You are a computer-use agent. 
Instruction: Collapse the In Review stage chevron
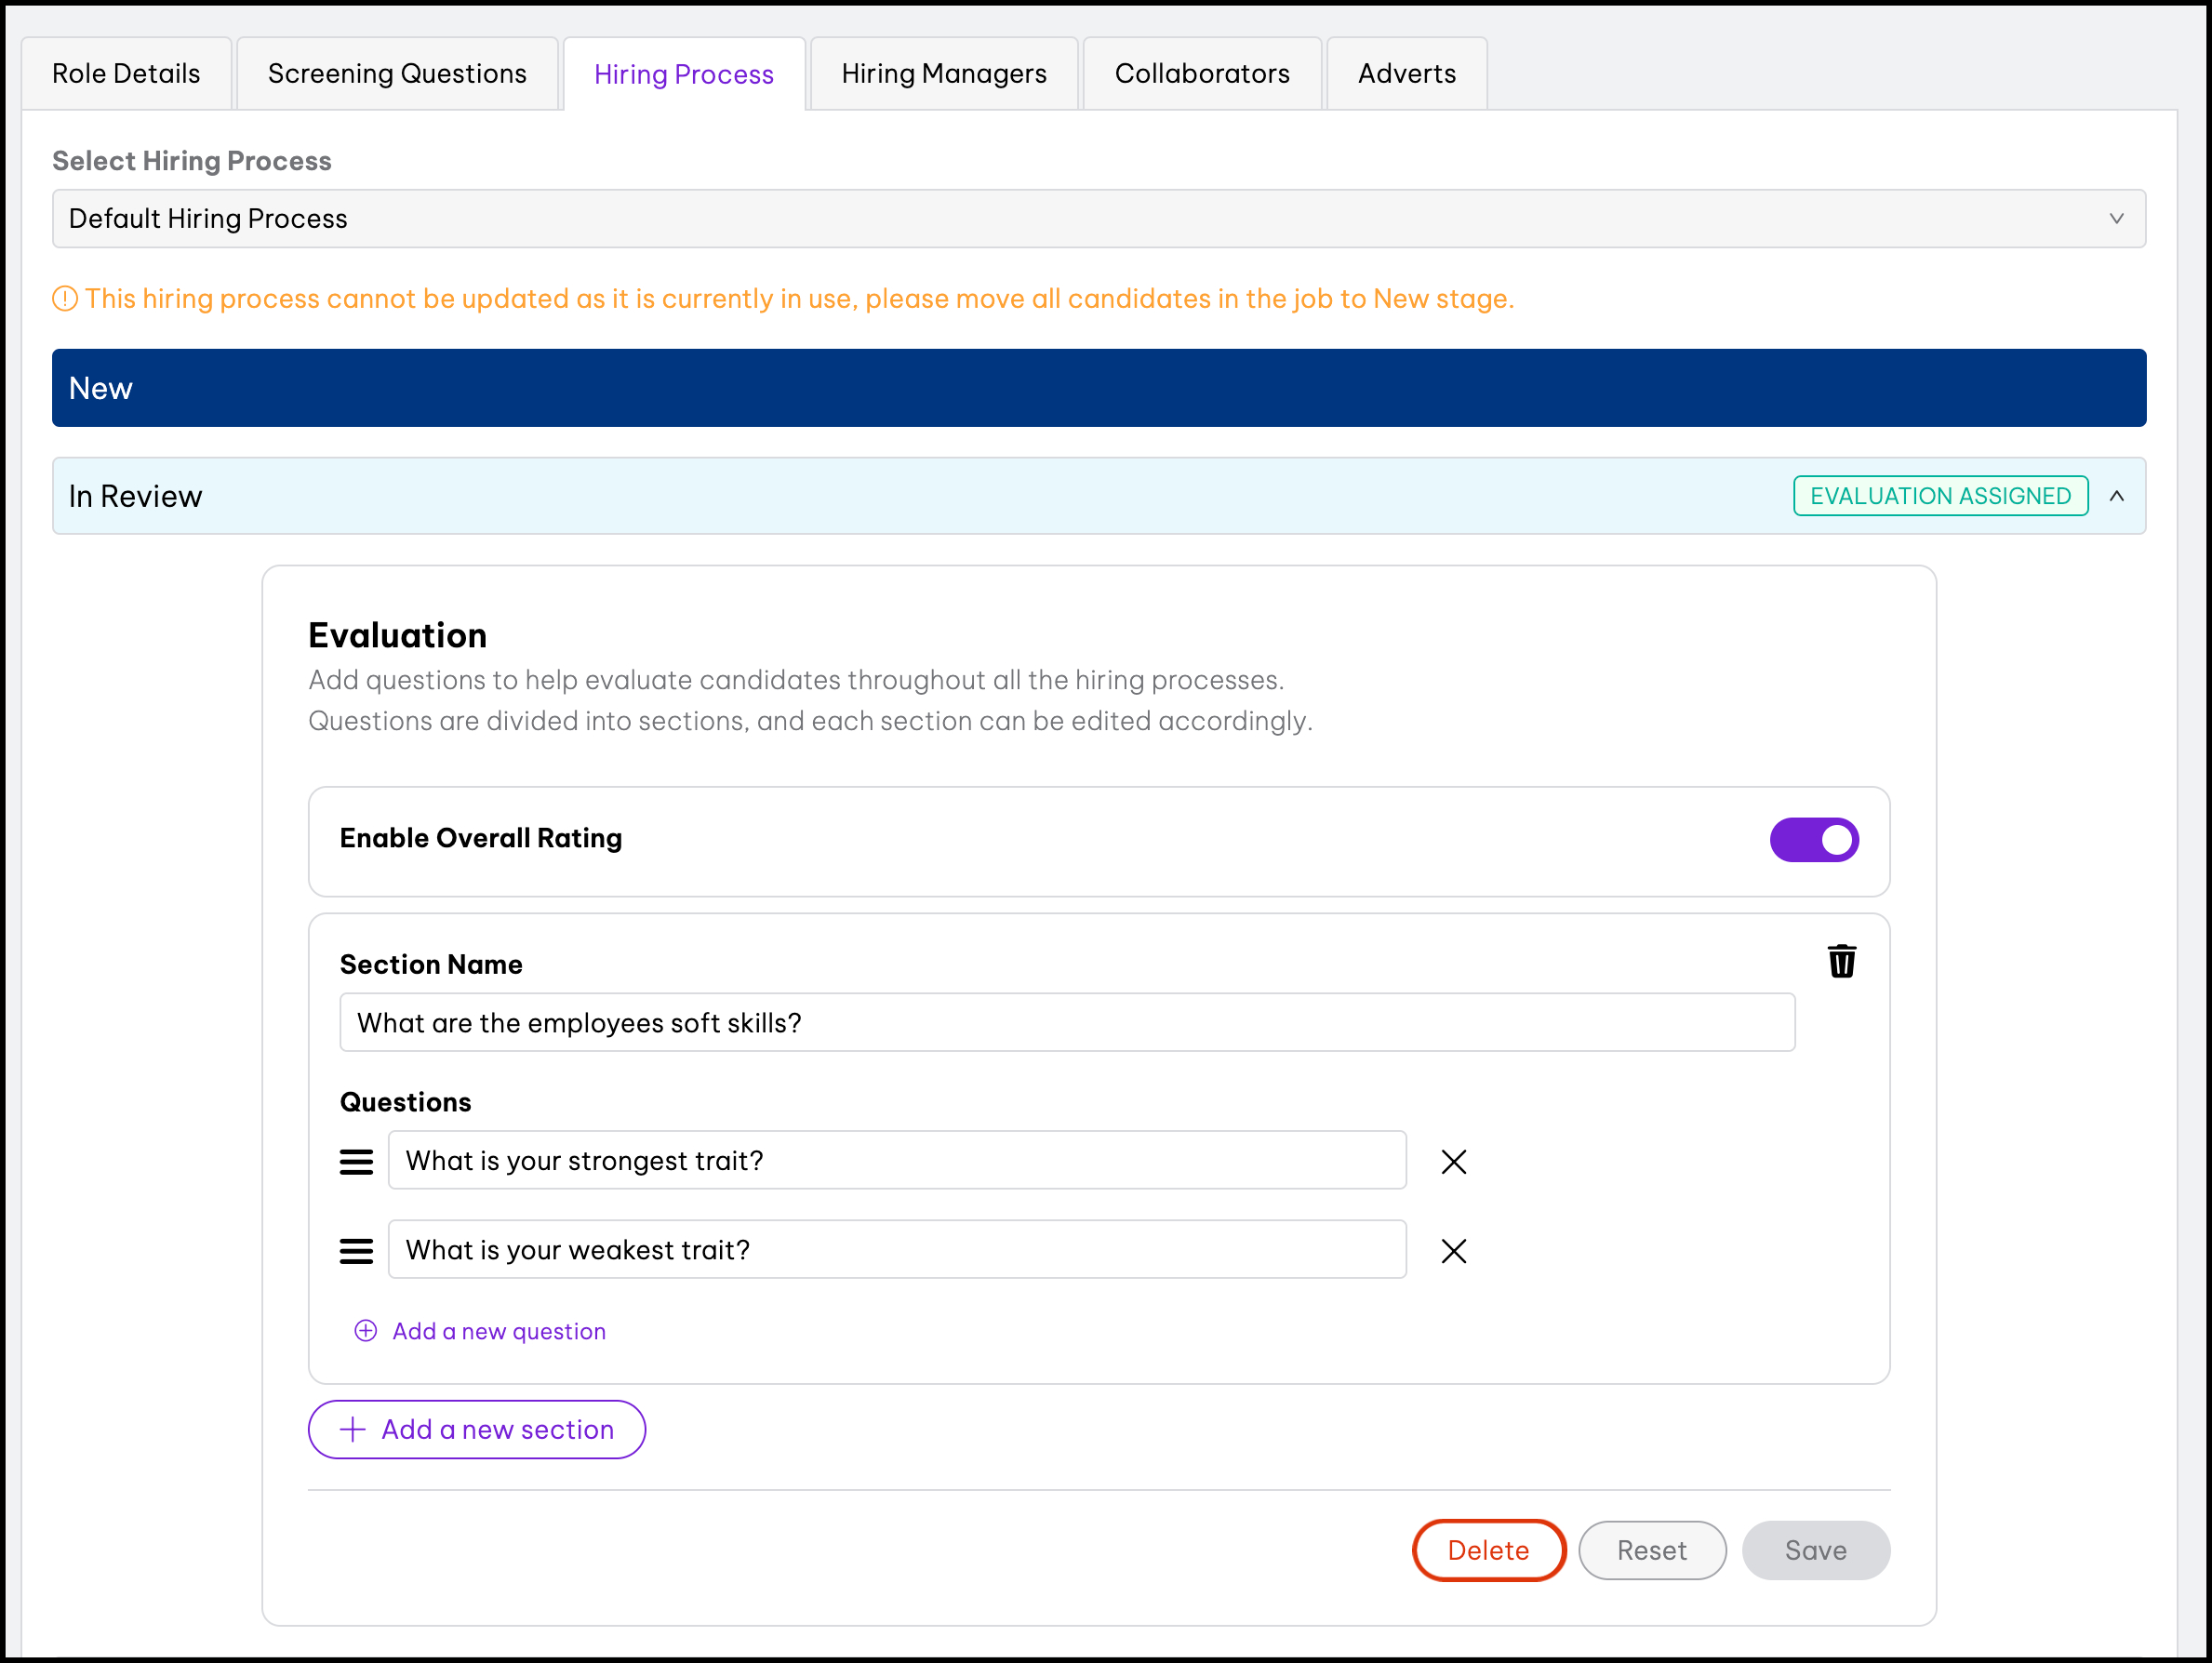[x=2116, y=496]
